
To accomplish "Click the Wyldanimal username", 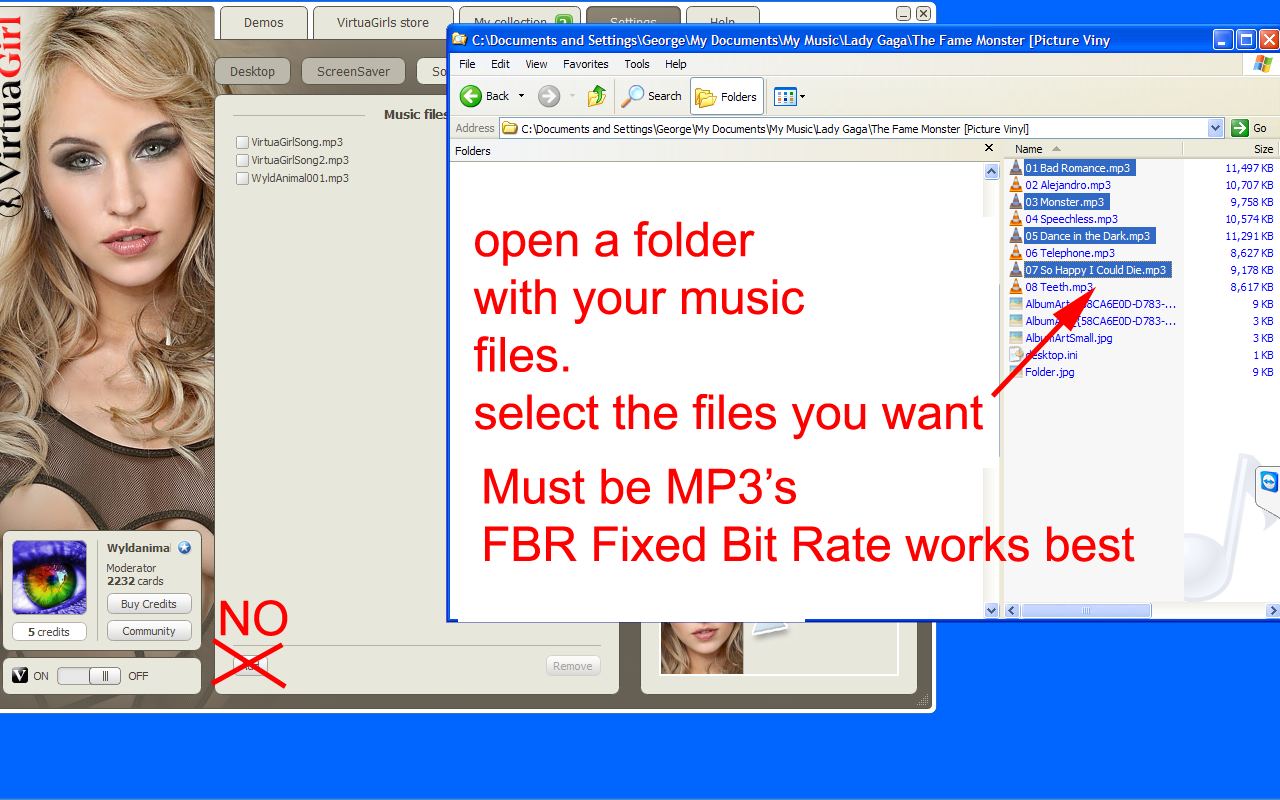I will point(138,548).
